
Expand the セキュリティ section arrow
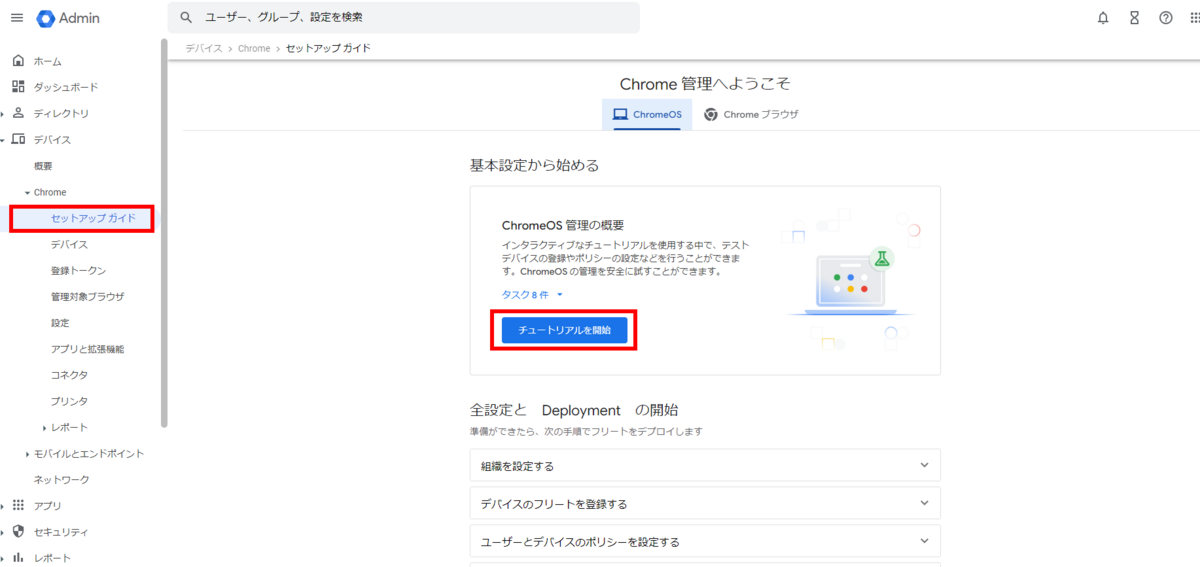pos(3,532)
